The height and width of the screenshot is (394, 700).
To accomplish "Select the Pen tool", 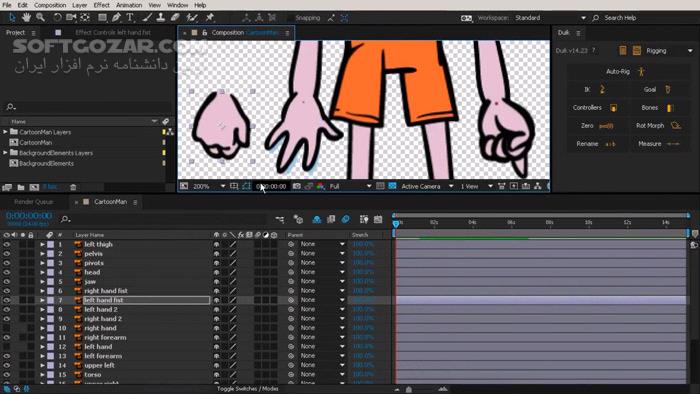I will [116, 17].
